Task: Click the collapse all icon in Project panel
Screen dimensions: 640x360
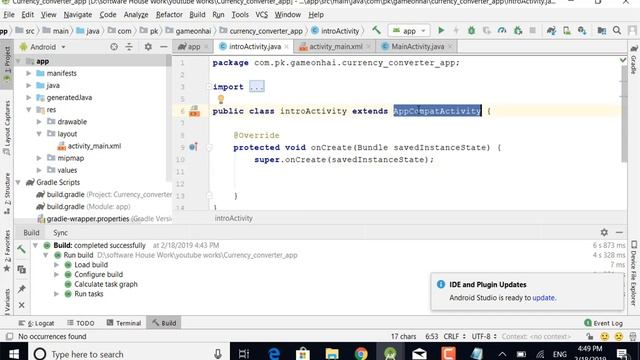Action: coord(129,47)
